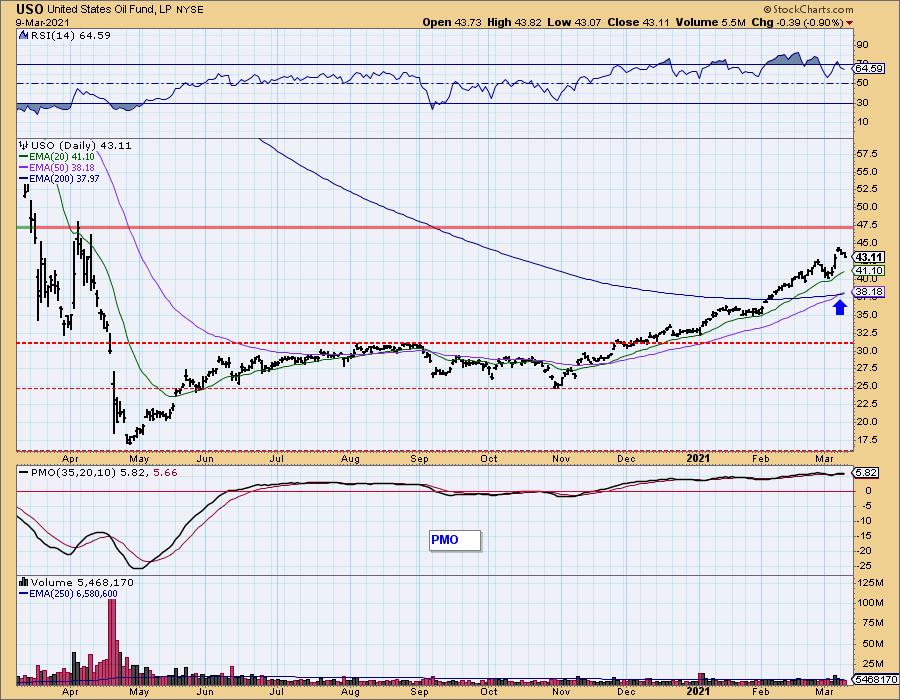Click the -25 level on PMO axis
Viewport: 900px width, 700px height.
pos(864,566)
